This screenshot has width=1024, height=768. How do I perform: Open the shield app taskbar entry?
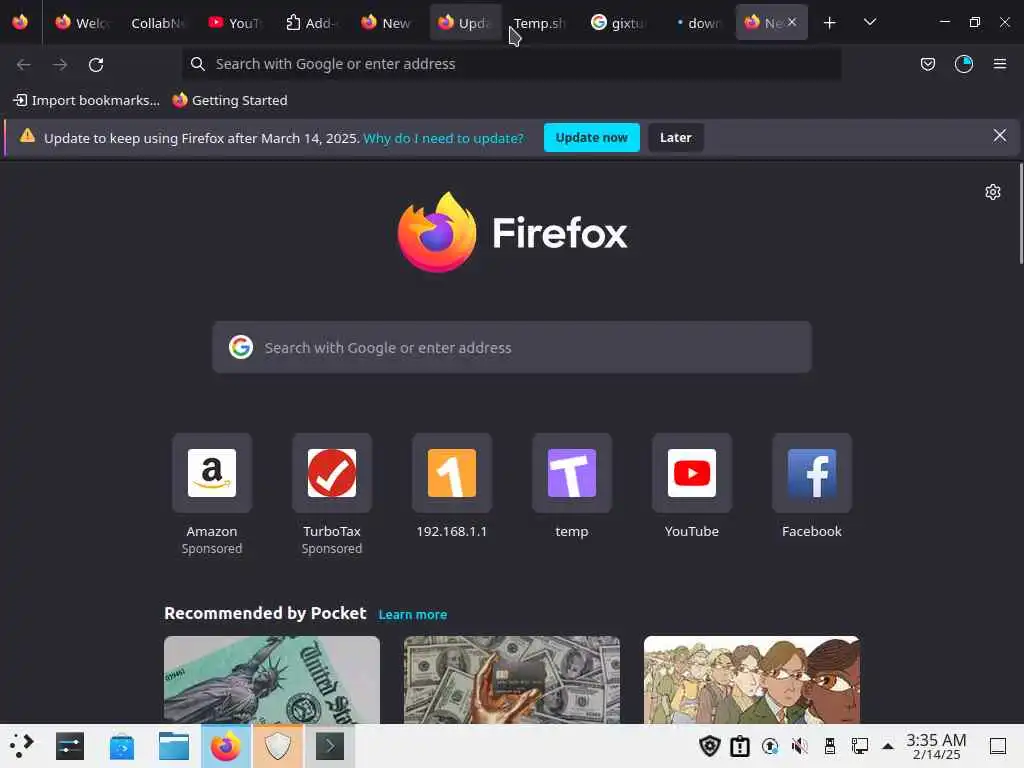point(278,746)
